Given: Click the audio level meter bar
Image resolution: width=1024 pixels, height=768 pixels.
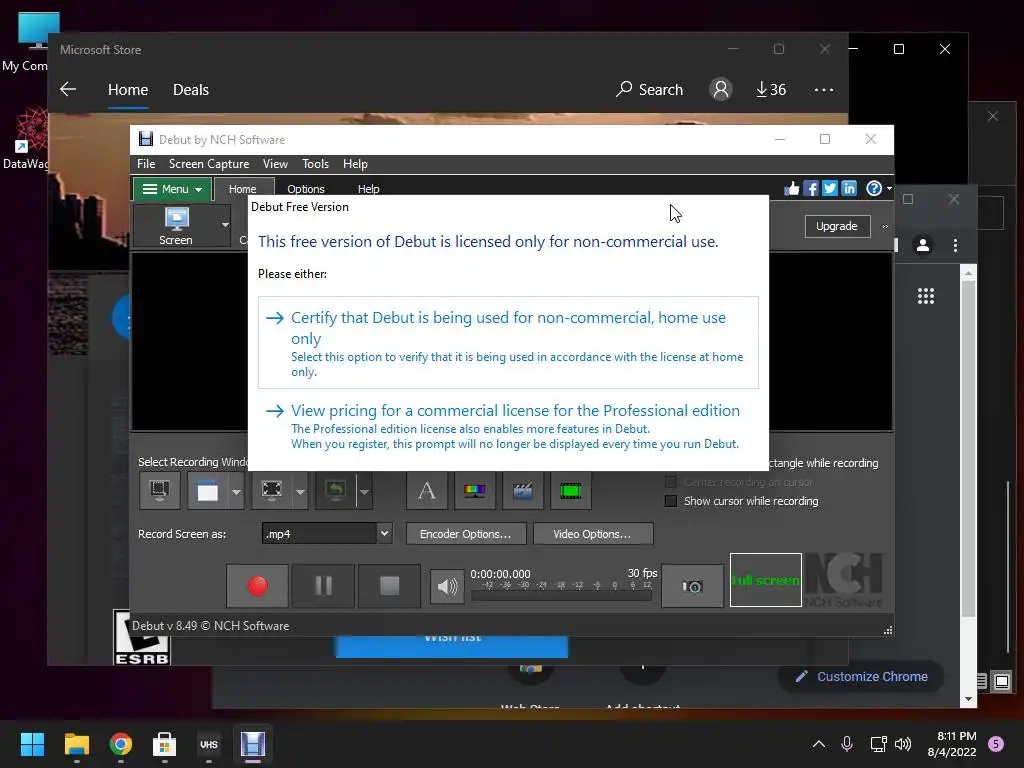Looking at the screenshot, I should [562, 595].
